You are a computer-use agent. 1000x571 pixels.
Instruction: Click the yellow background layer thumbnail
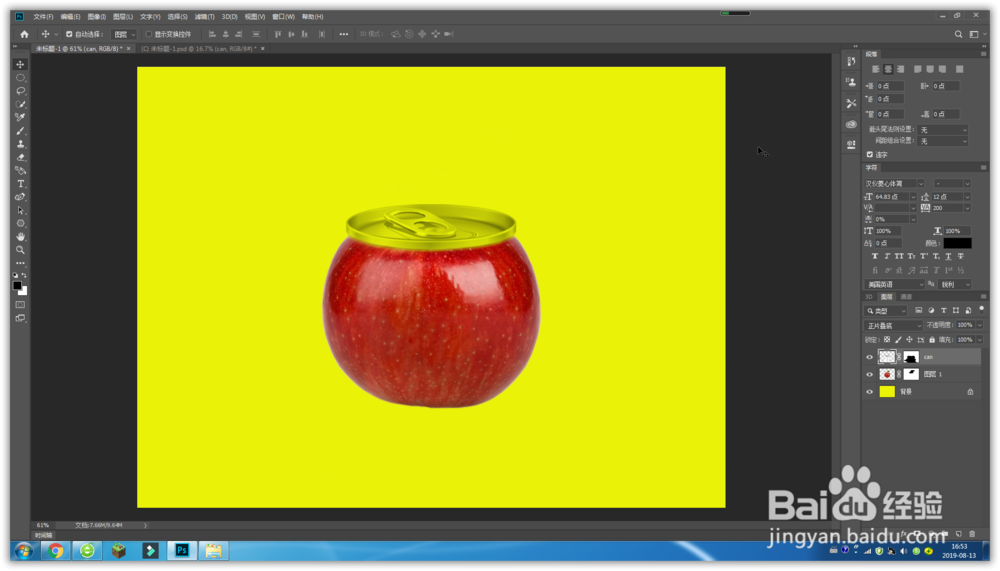[887, 392]
